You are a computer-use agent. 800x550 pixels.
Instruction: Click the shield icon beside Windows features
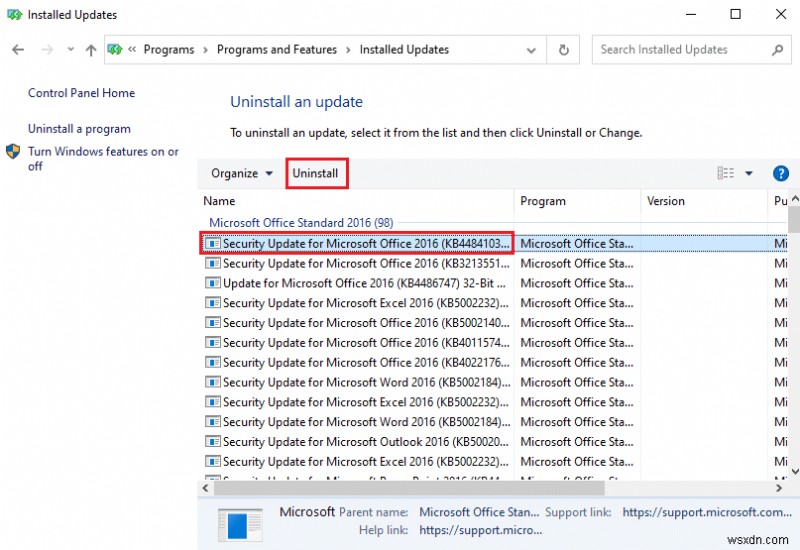[x=13, y=152]
